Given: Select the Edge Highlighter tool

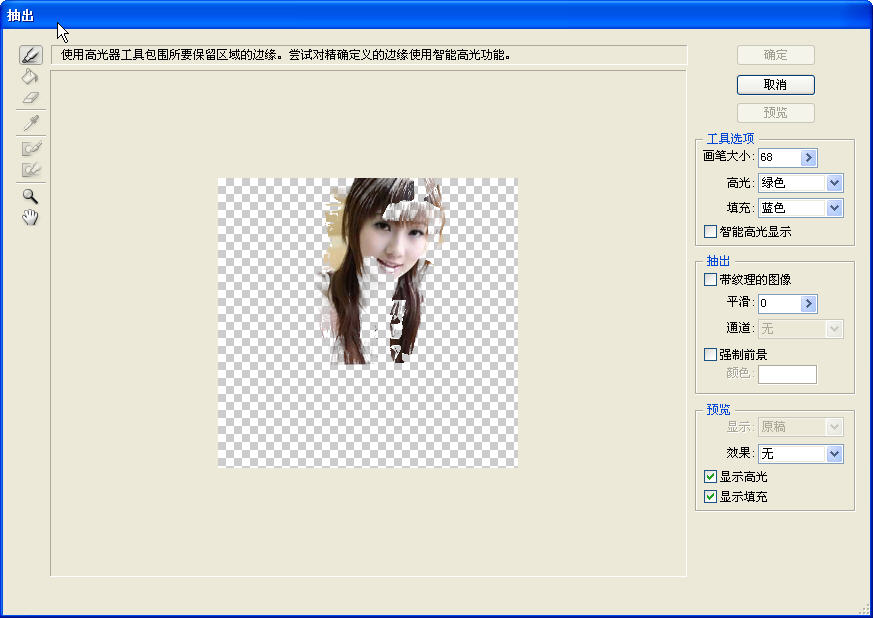Looking at the screenshot, I should pos(30,55).
